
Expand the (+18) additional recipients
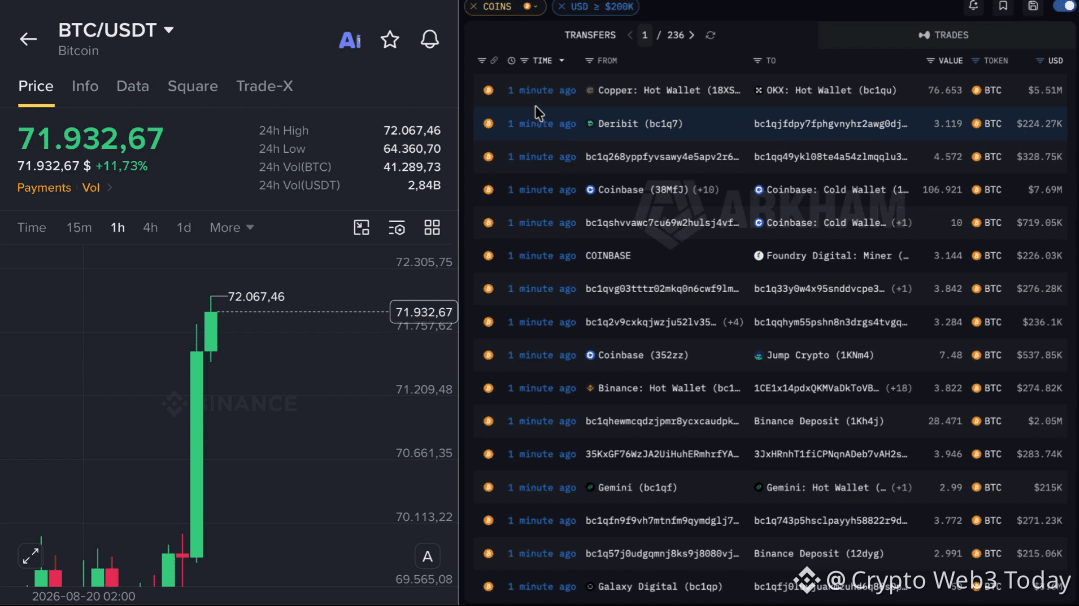point(899,388)
